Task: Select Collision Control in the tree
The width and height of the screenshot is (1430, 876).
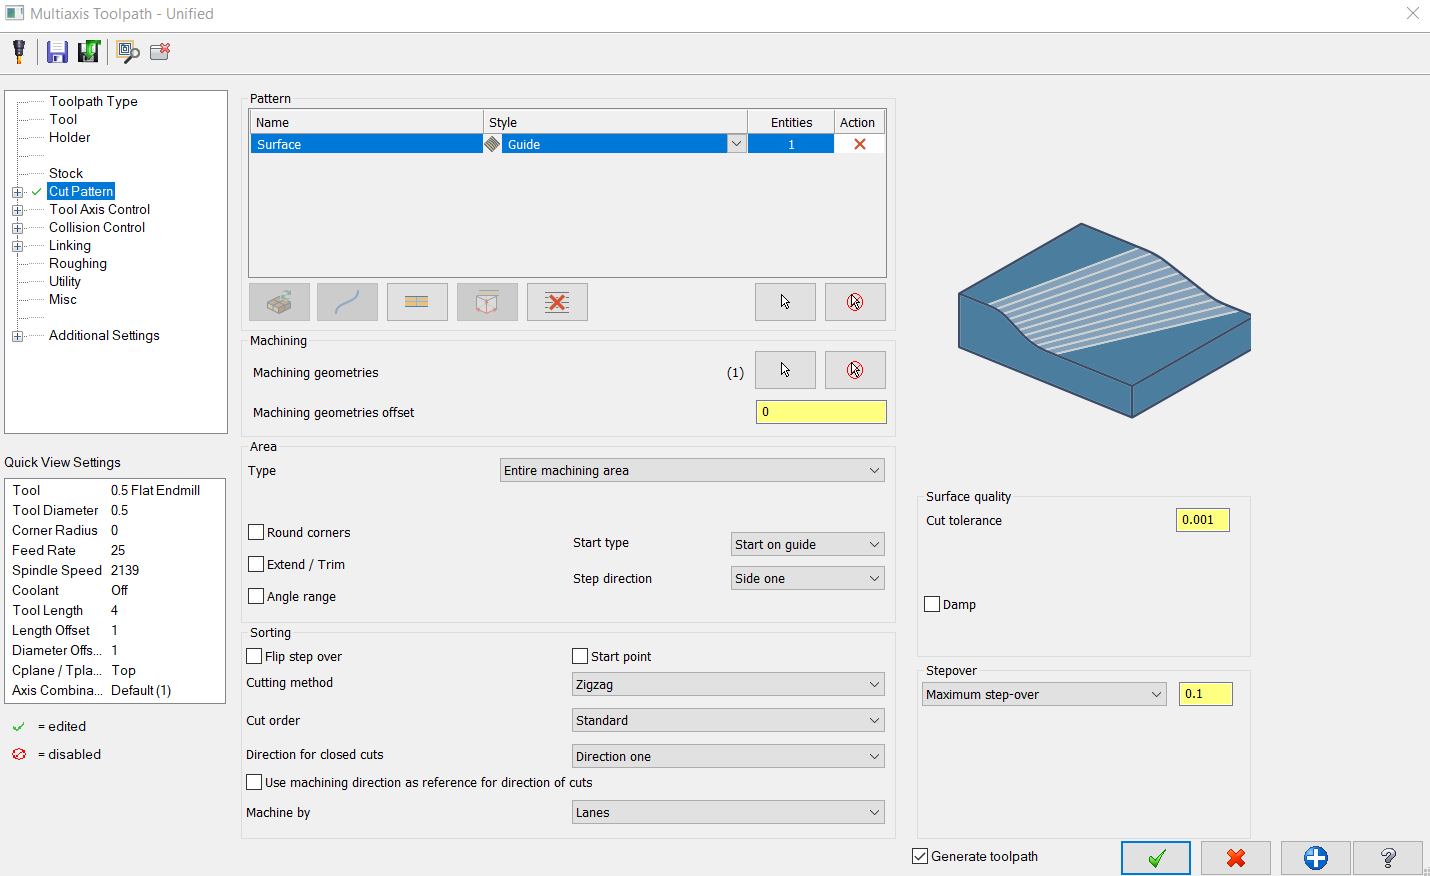Action: [97, 227]
